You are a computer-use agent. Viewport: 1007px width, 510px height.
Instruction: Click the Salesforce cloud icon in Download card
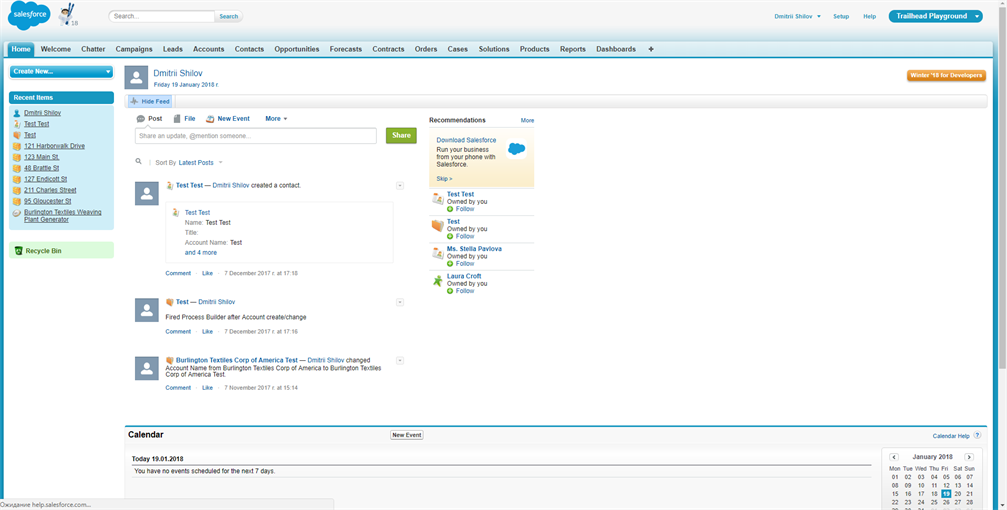[x=516, y=149]
